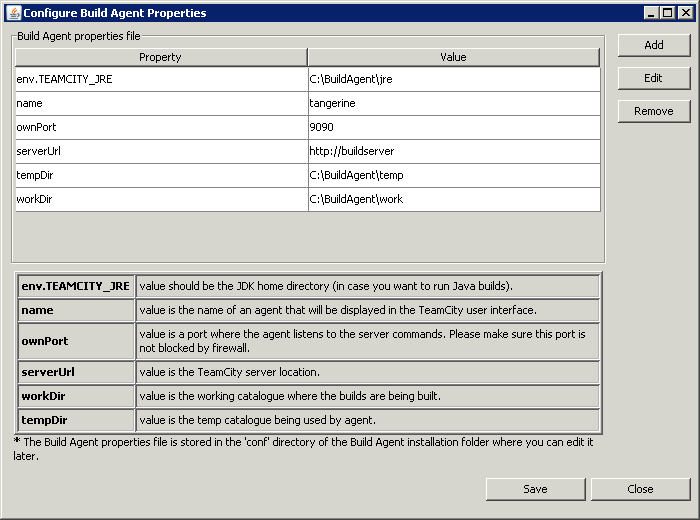
Task: Select the Value column header
Action: [454, 57]
